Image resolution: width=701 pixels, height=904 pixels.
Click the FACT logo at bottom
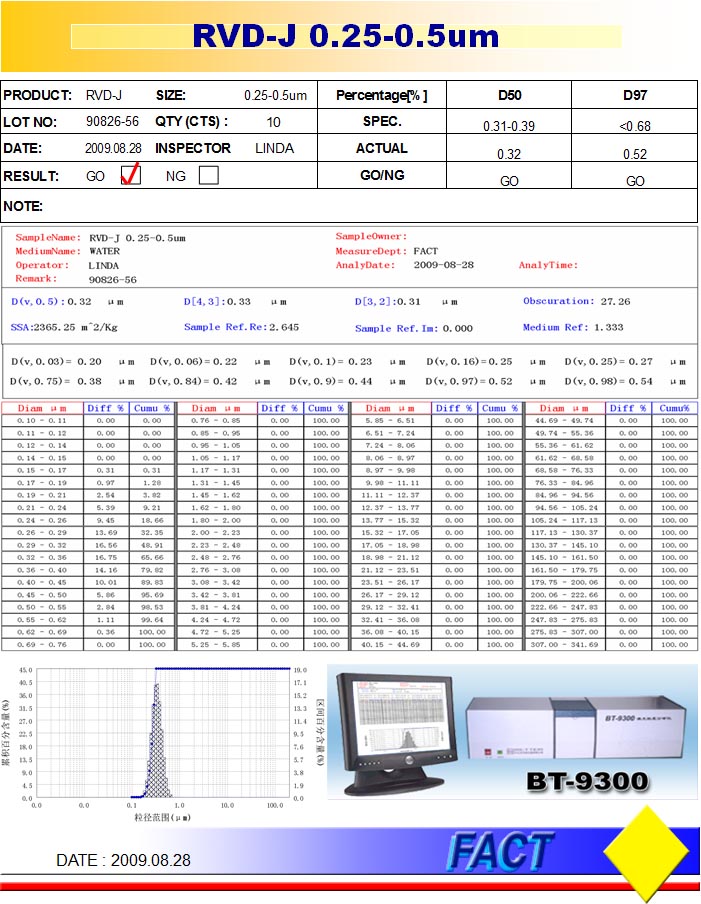(x=499, y=851)
